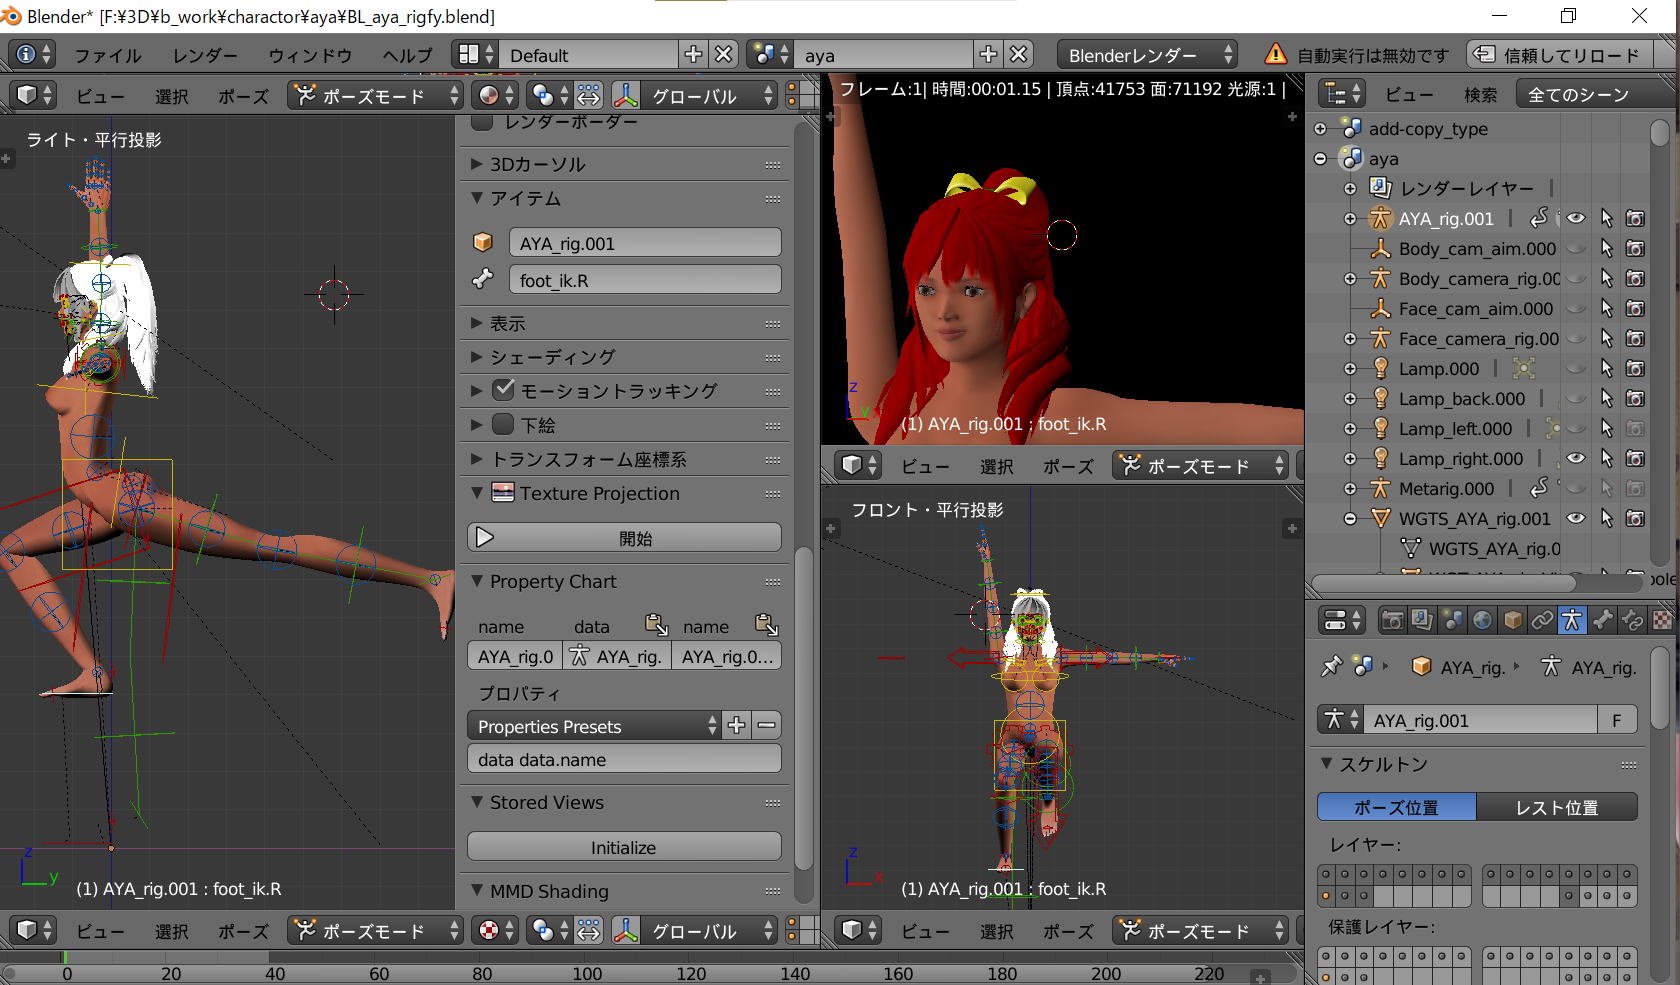1680x985 pixels.
Task: Click the Scene properties tab icon
Action: (x=1452, y=621)
